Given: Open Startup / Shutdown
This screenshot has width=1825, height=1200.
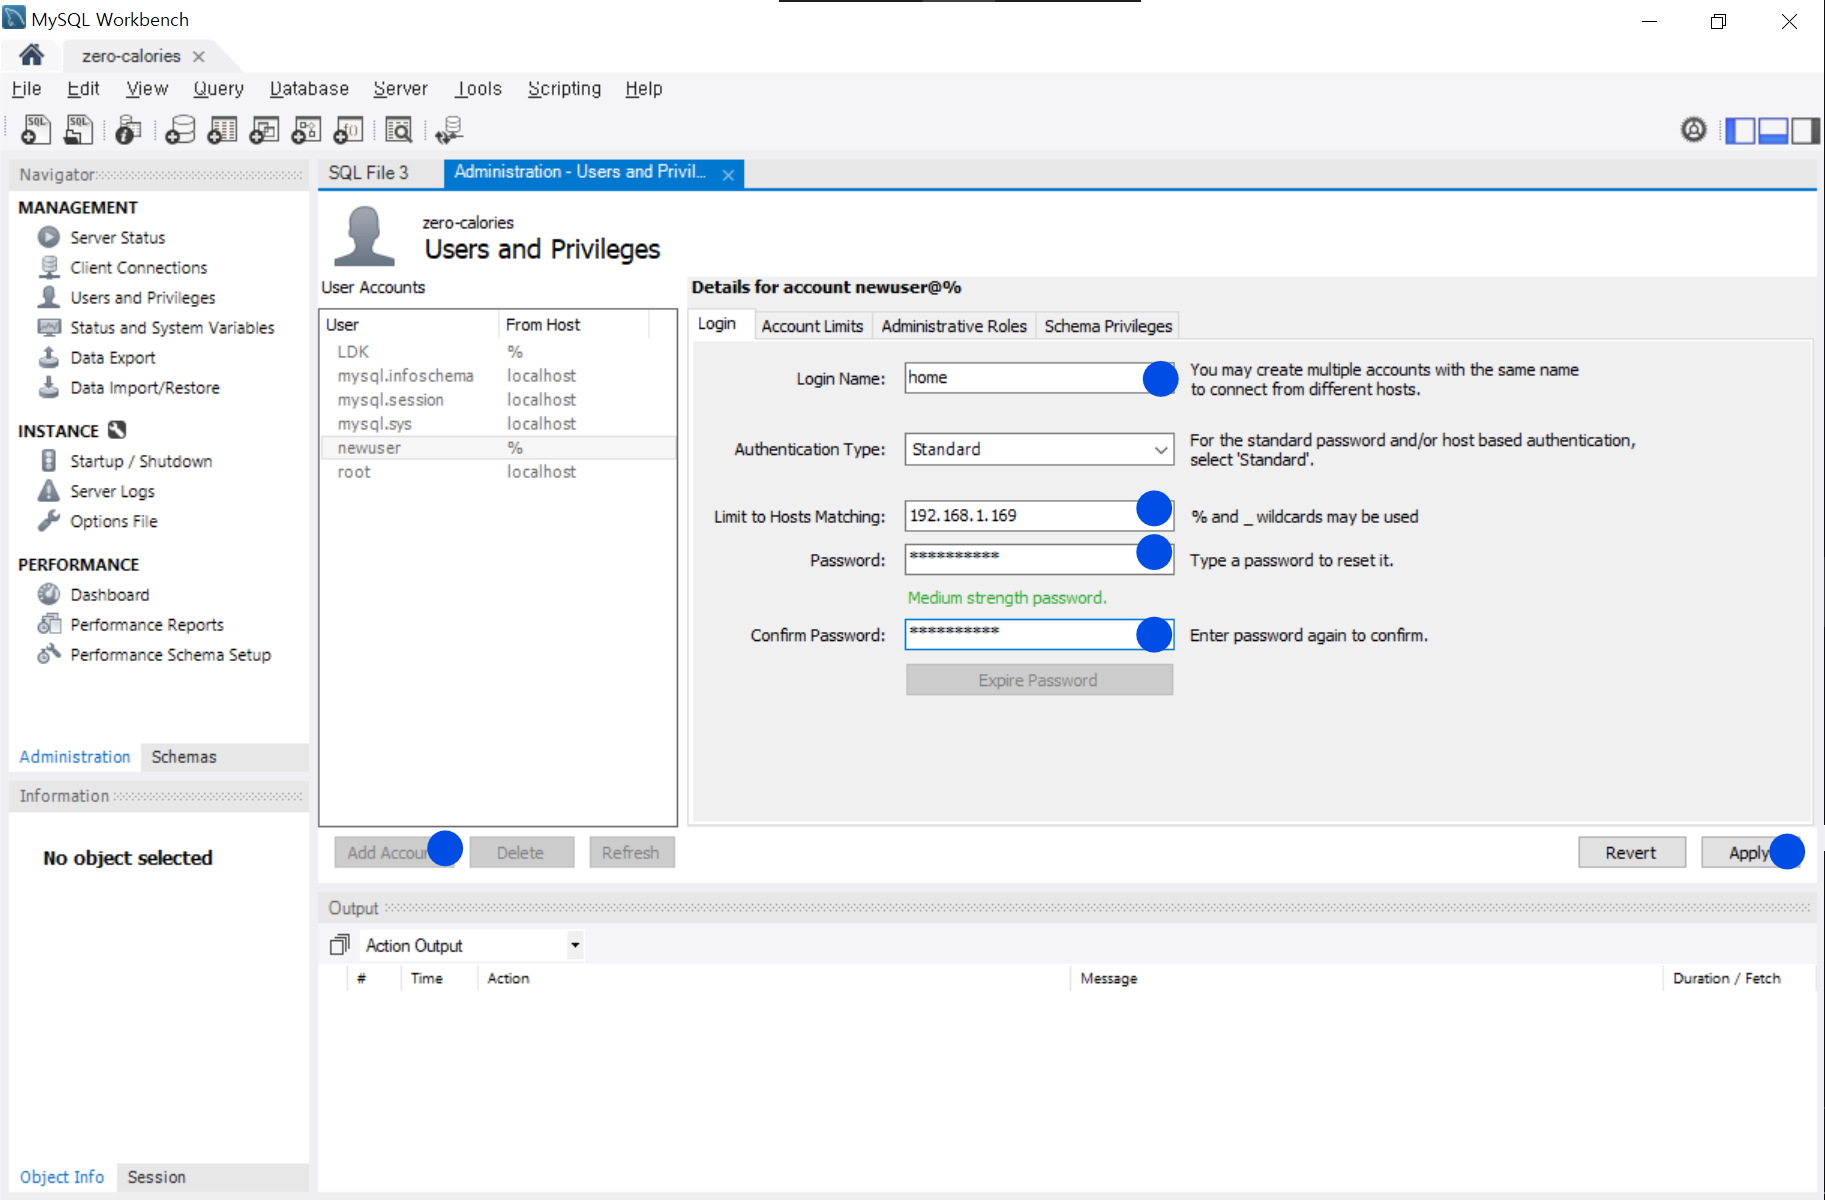Looking at the screenshot, I should click(x=141, y=461).
